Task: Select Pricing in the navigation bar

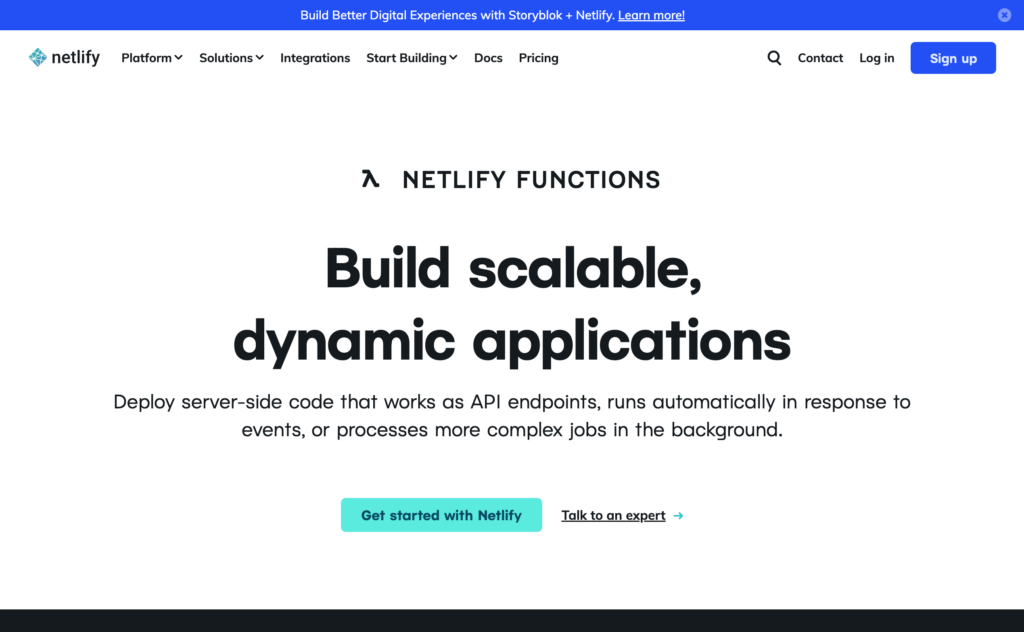Action: tap(538, 58)
